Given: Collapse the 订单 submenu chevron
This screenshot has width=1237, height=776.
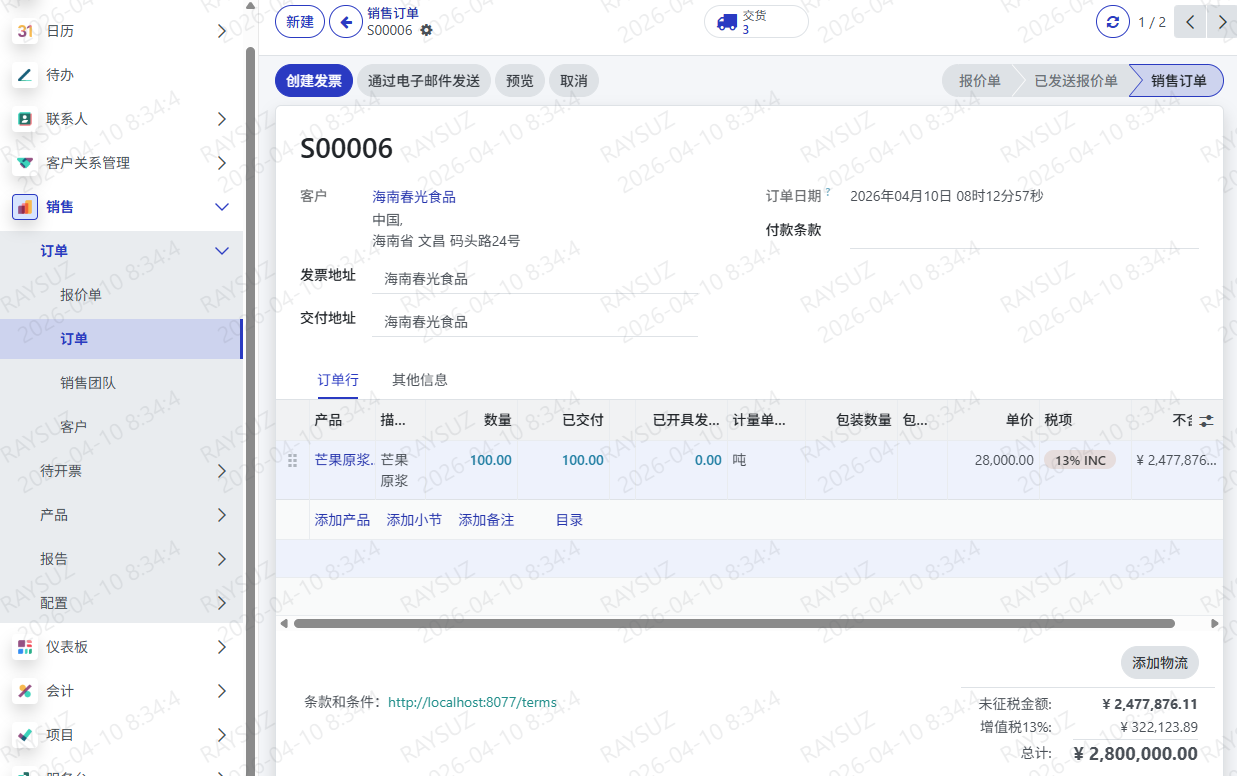Looking at the screenshot, I should [x=222, y=251].
